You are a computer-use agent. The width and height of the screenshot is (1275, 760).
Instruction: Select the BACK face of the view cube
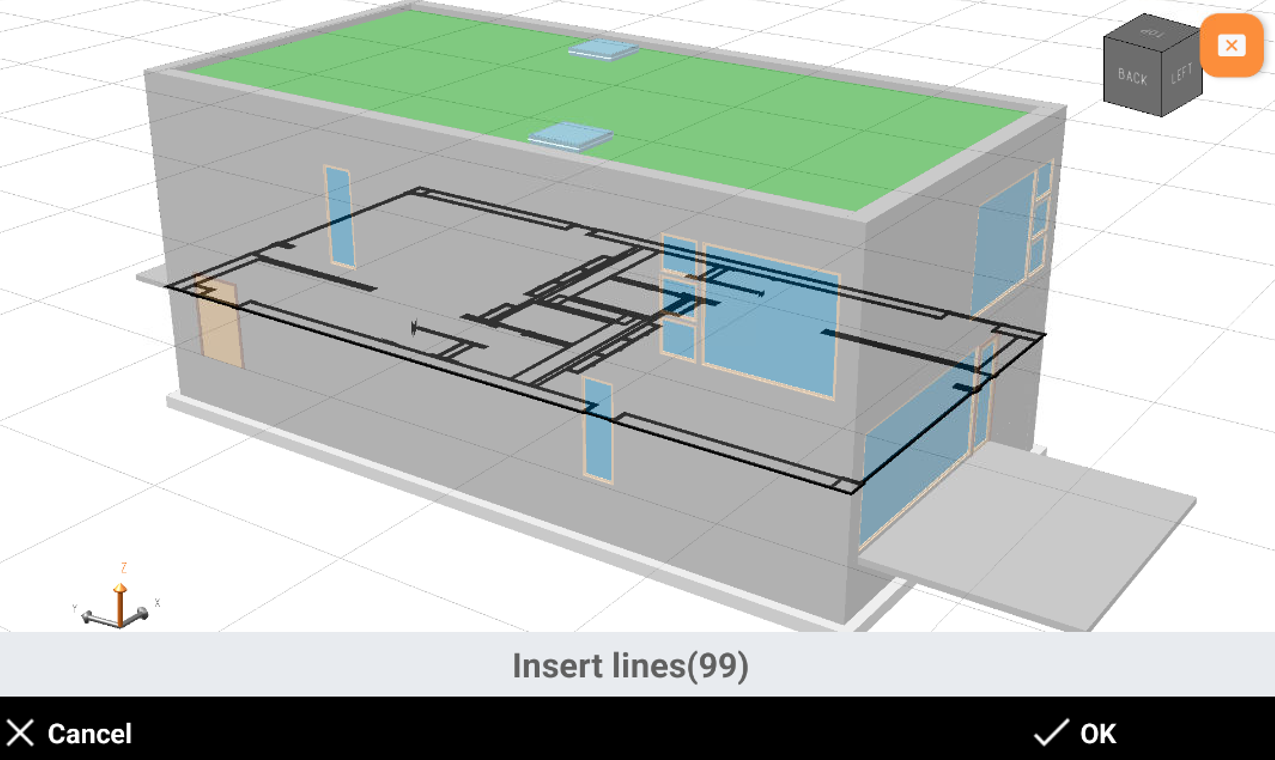coord(1132,76)
